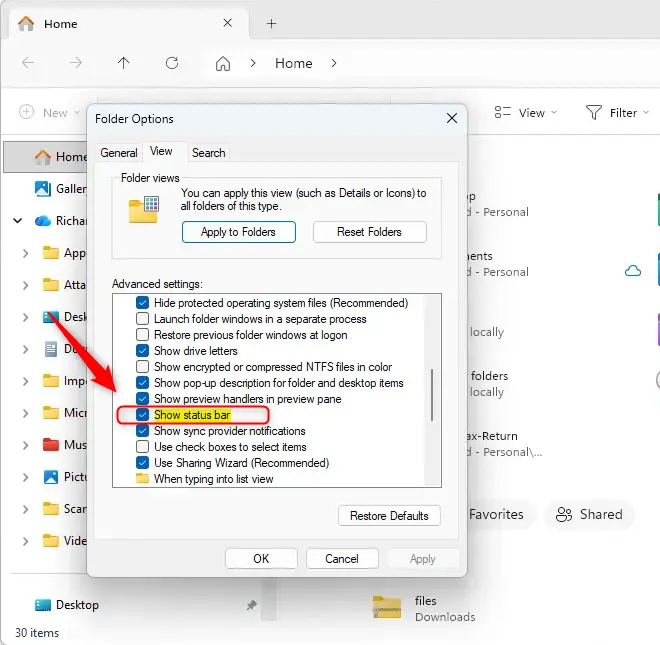Viewport: 660px width, 645px height.
Task: Close the Home tab
Action: (x=227, y=23)
